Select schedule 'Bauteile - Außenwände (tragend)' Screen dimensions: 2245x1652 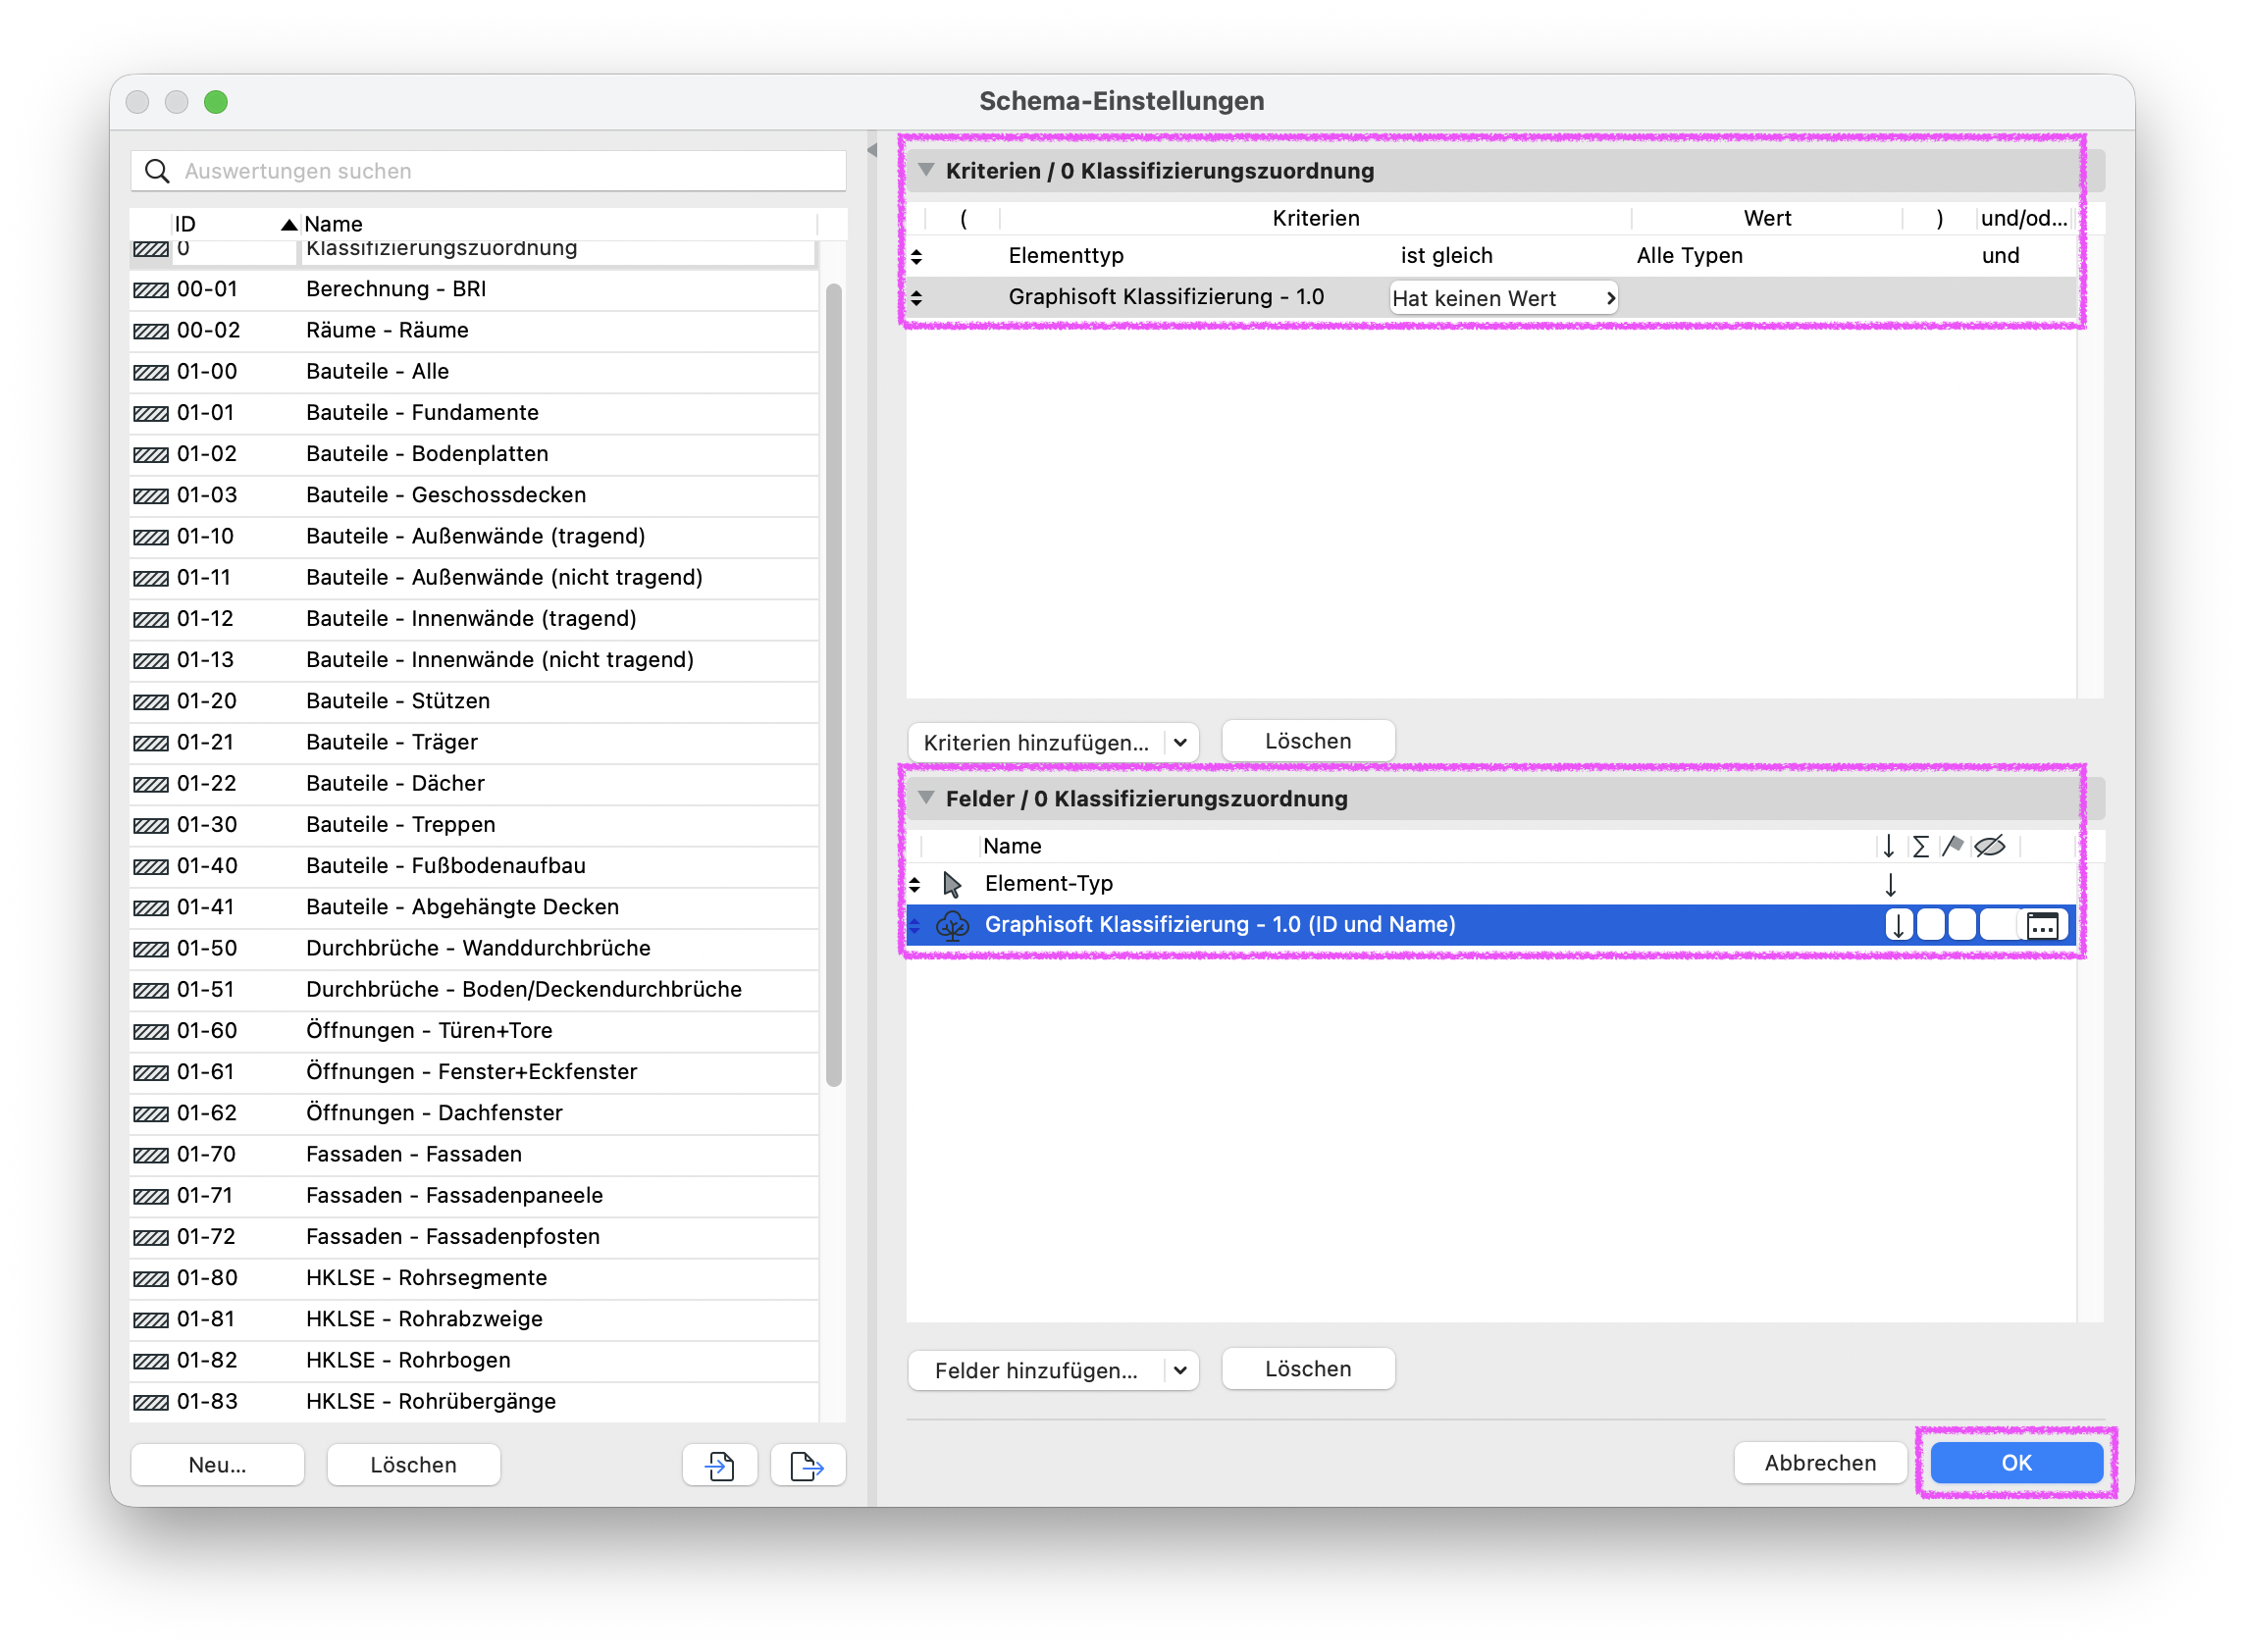[475, 536]
